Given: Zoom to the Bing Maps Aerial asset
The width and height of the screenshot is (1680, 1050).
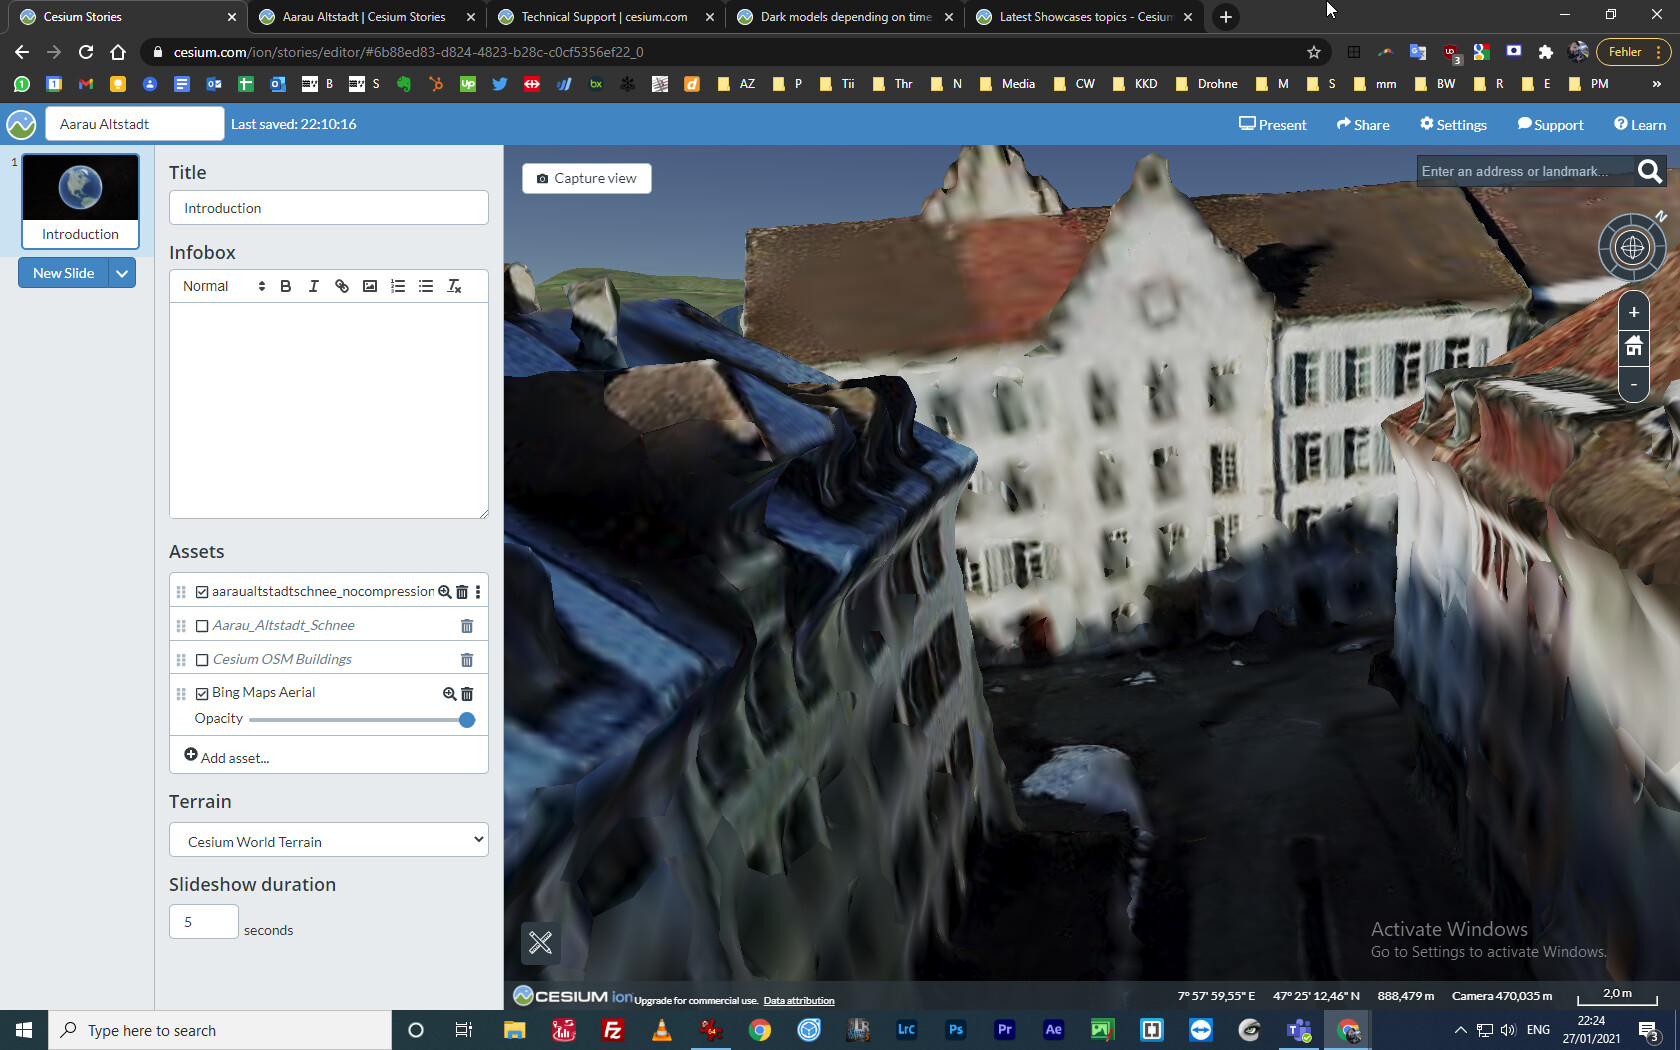Looking at the screenshot, I should (449, 693).
